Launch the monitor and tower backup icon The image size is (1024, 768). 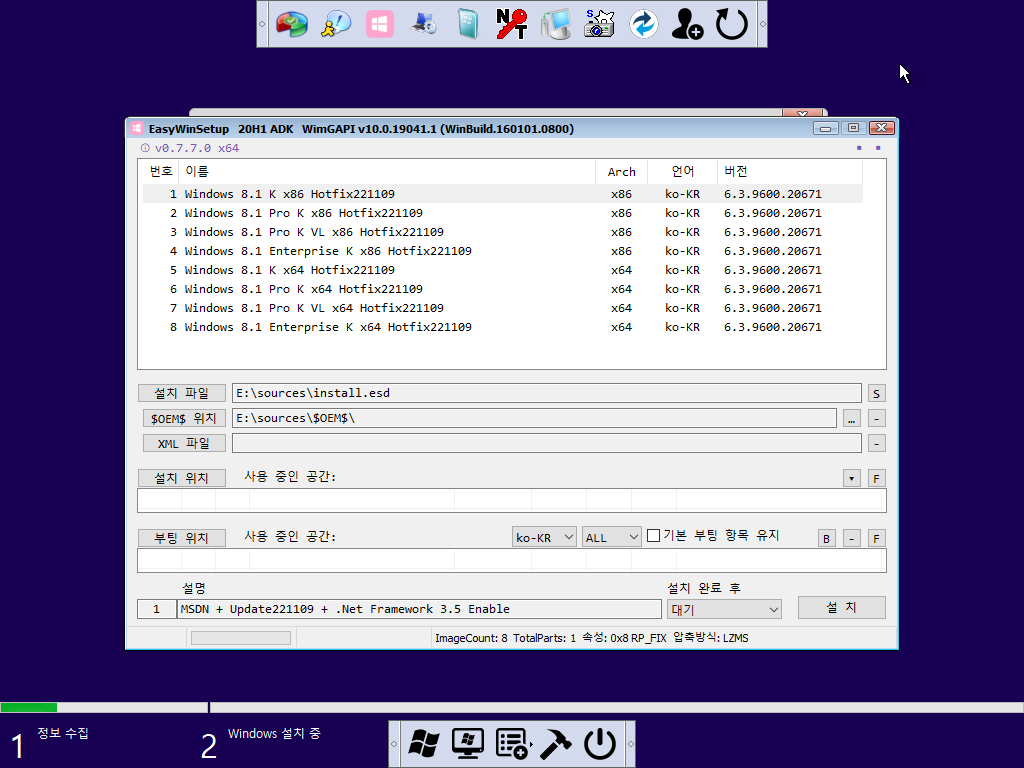pyautogui.click(x=556, y=24)
